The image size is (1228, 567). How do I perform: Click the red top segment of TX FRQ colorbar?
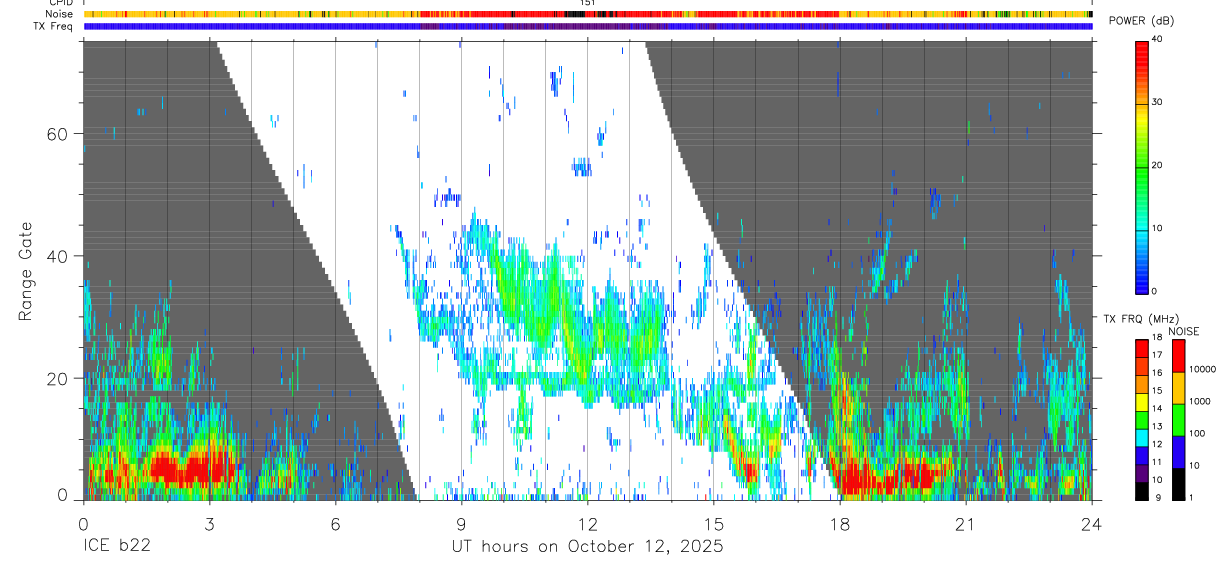(1142, 348)
